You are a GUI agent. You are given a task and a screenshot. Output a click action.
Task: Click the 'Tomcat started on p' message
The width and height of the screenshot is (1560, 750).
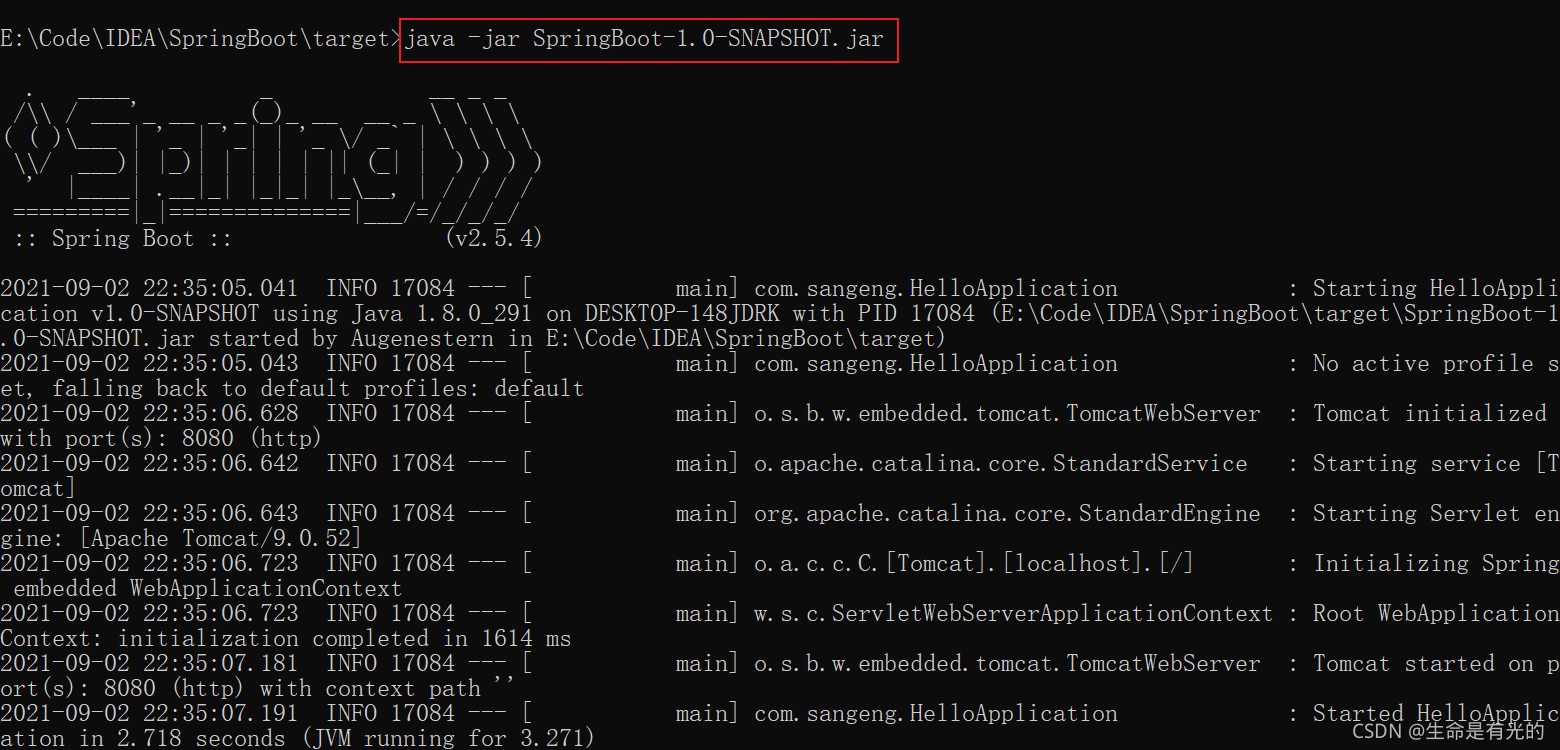1435,664
